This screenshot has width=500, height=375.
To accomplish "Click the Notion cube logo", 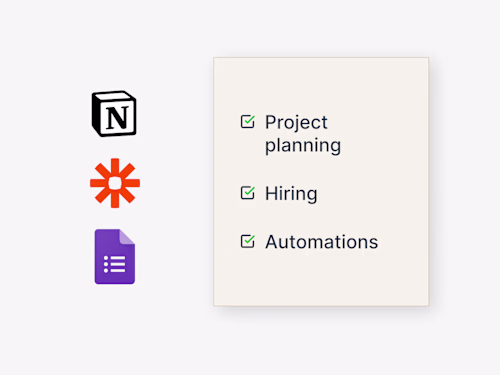I will tap(114, 114).
